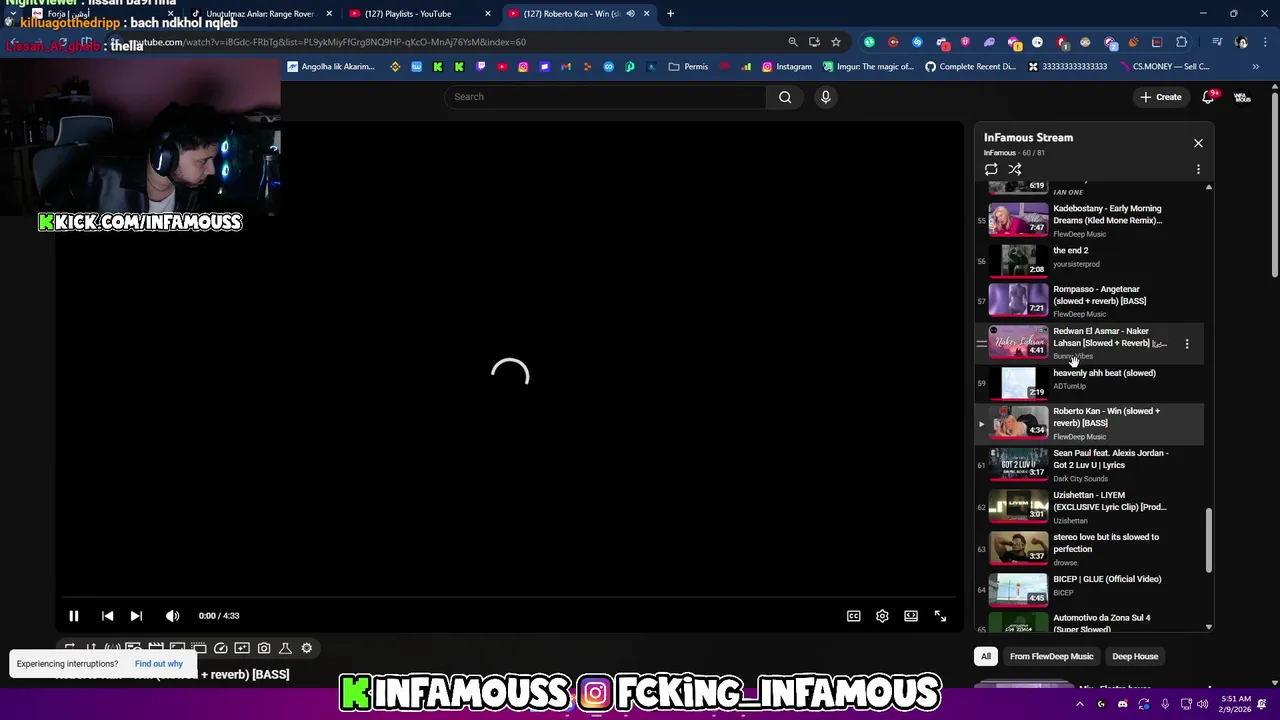The image size is (1280, 720).
Task: Click the zoom magnifier icon in address bar
Action: (792, 42)
